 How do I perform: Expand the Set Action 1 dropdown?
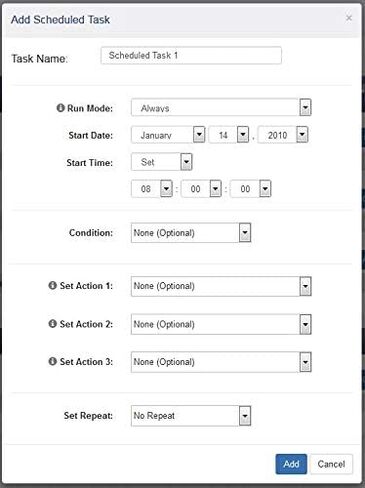tap(221, 286)
